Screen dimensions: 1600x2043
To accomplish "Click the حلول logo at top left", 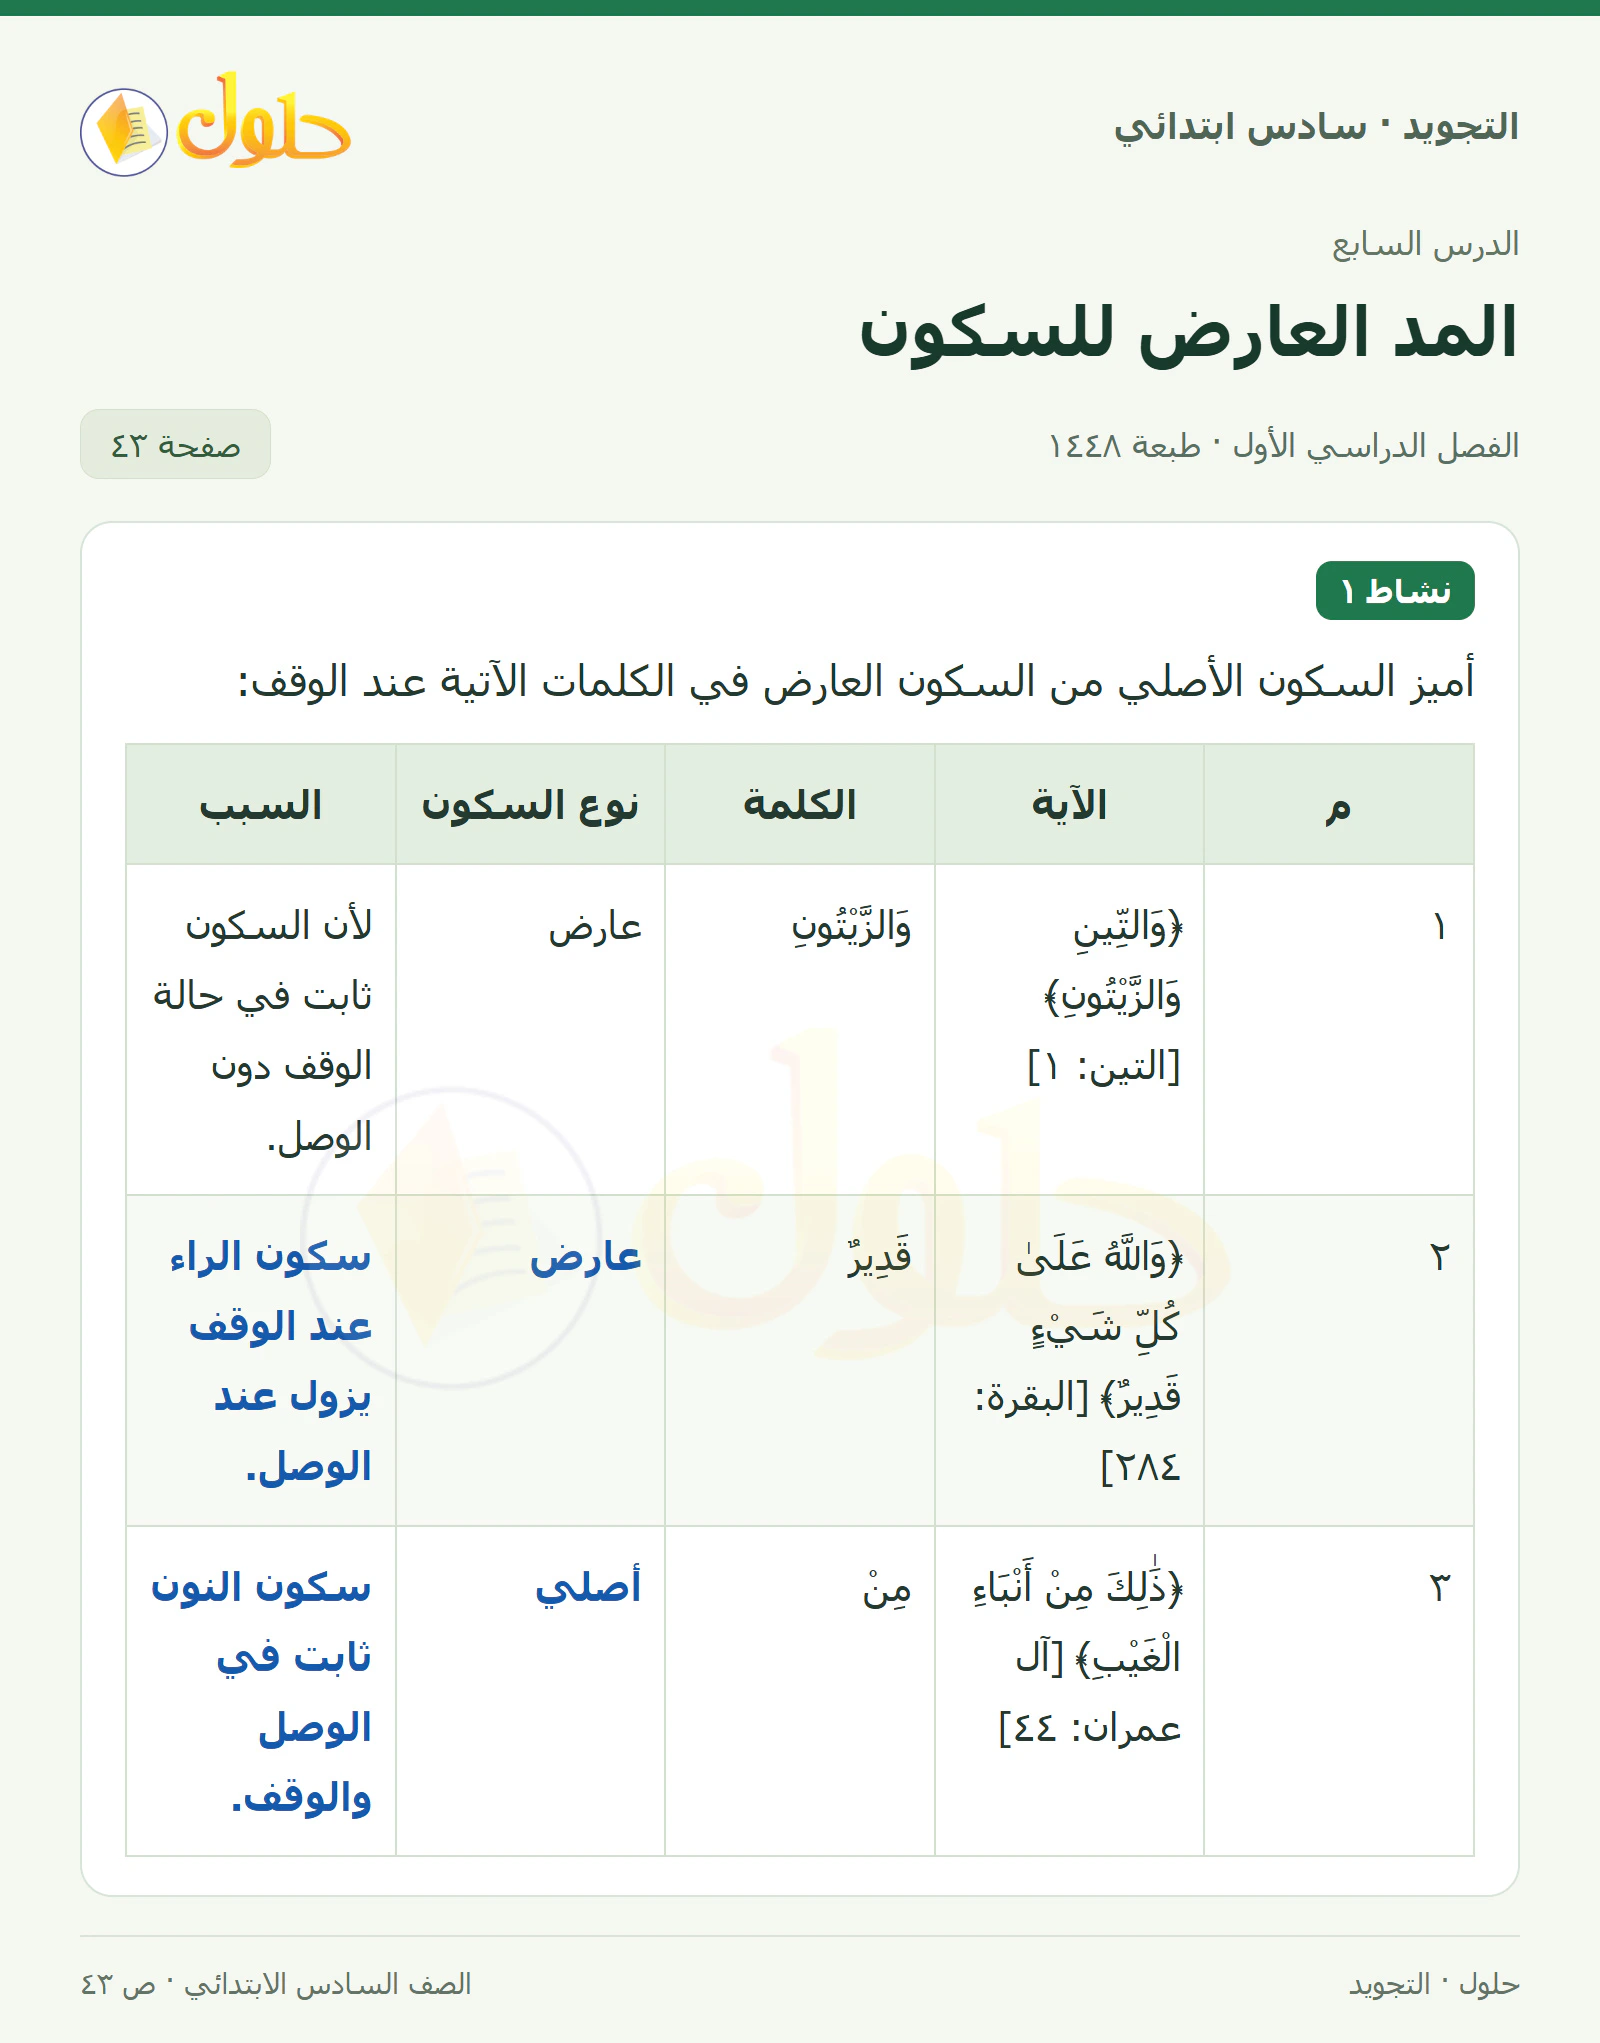I will point(216,124).
